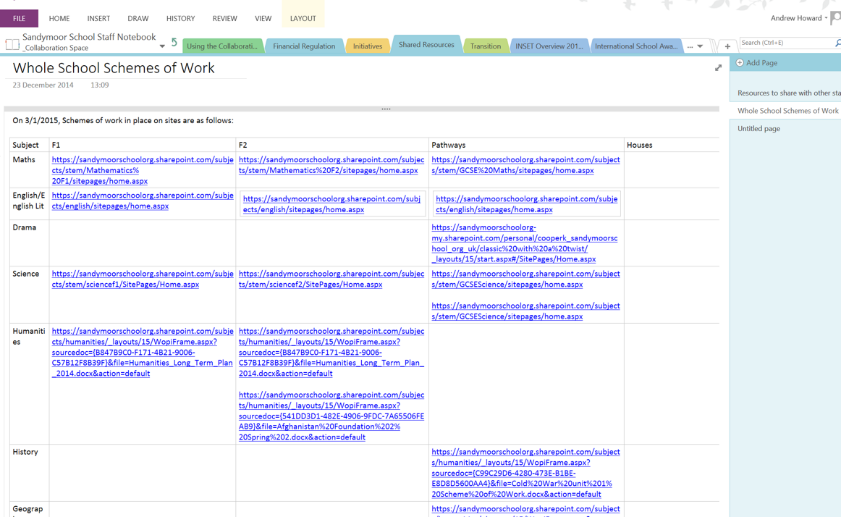Screen dimensions: 841x517
Task: Open English Pathways english sitepages link
Action: pyautogui.click(x=526, y=204)
